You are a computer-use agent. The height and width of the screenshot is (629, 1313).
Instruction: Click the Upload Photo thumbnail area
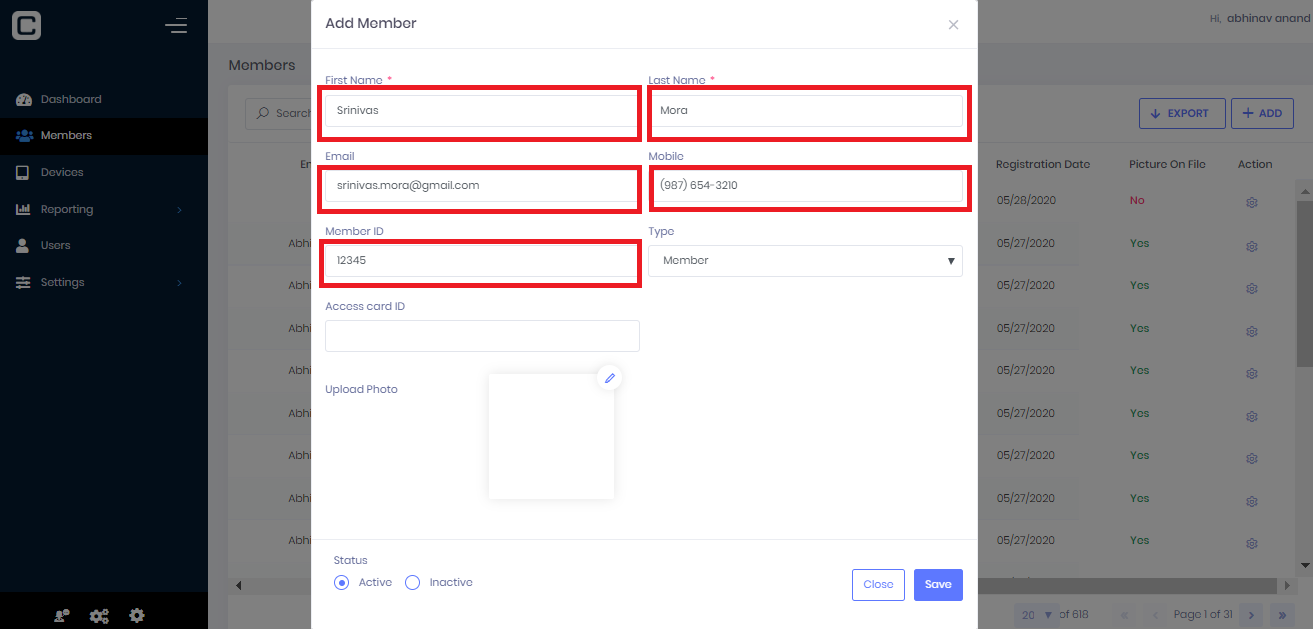point(551,437)
